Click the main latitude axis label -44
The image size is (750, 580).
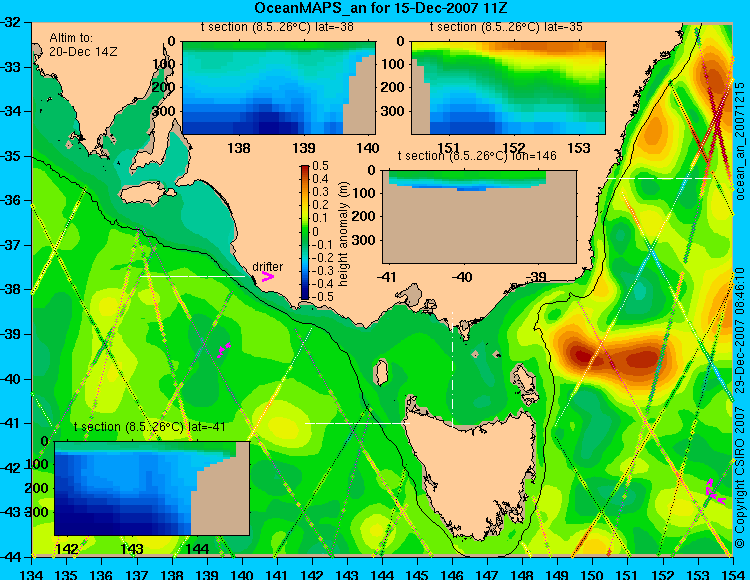12,557
